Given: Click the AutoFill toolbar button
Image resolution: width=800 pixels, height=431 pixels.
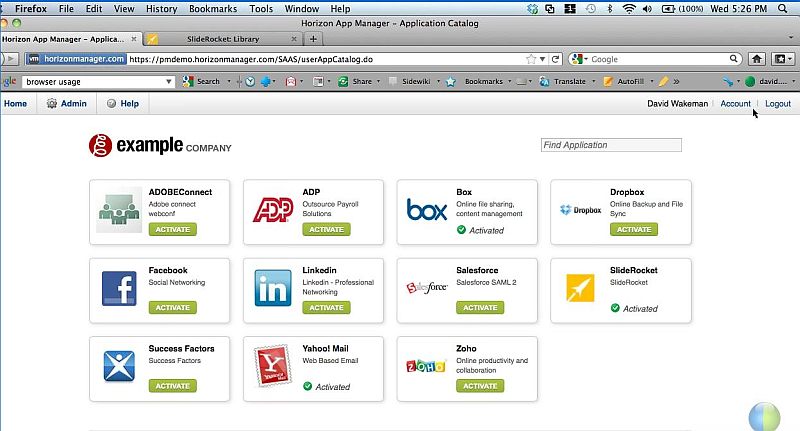Looking at the screenshot, I should coord(623,82).
